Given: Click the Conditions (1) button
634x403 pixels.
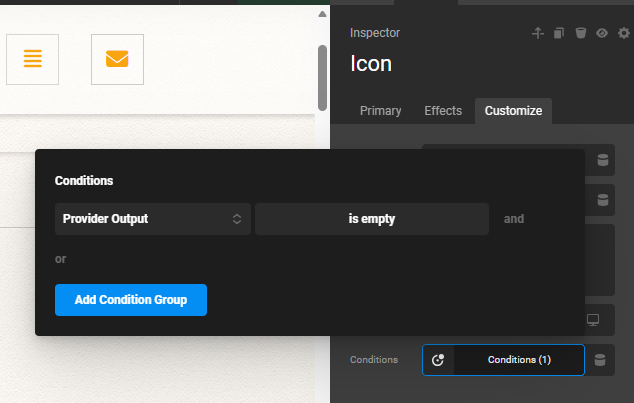Looking at the screenshot, I should click(518, 360).
